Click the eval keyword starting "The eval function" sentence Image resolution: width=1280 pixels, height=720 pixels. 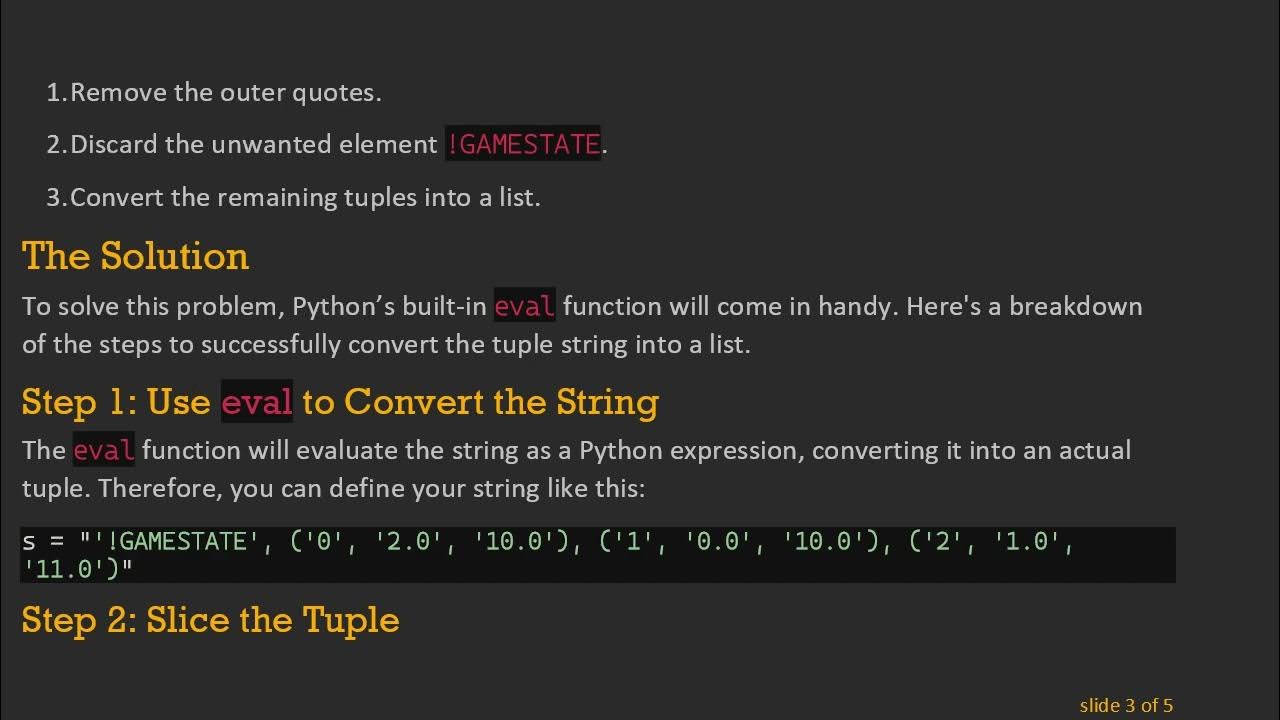[103, 451]
